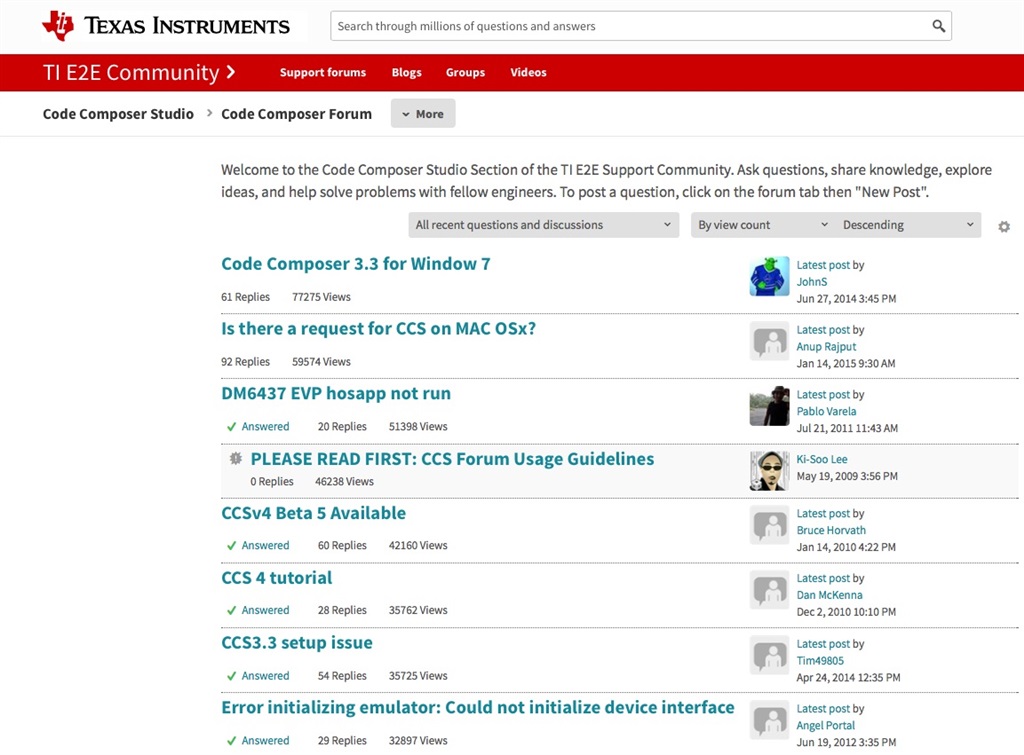Click Code Composer Forum breadcrumb
Image resolution: width=1024 pixels, height=755 pixels.
296,114
